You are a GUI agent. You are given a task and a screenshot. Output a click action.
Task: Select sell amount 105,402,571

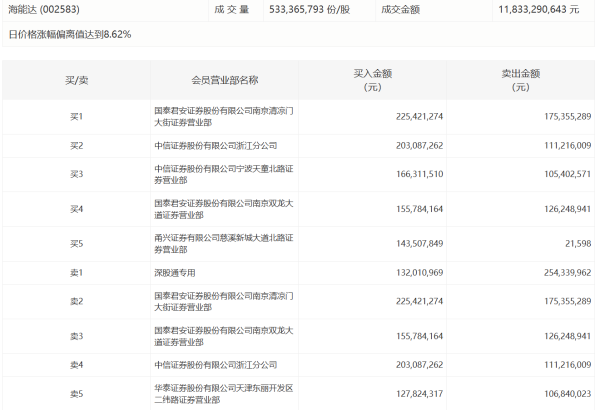[568, 175]
